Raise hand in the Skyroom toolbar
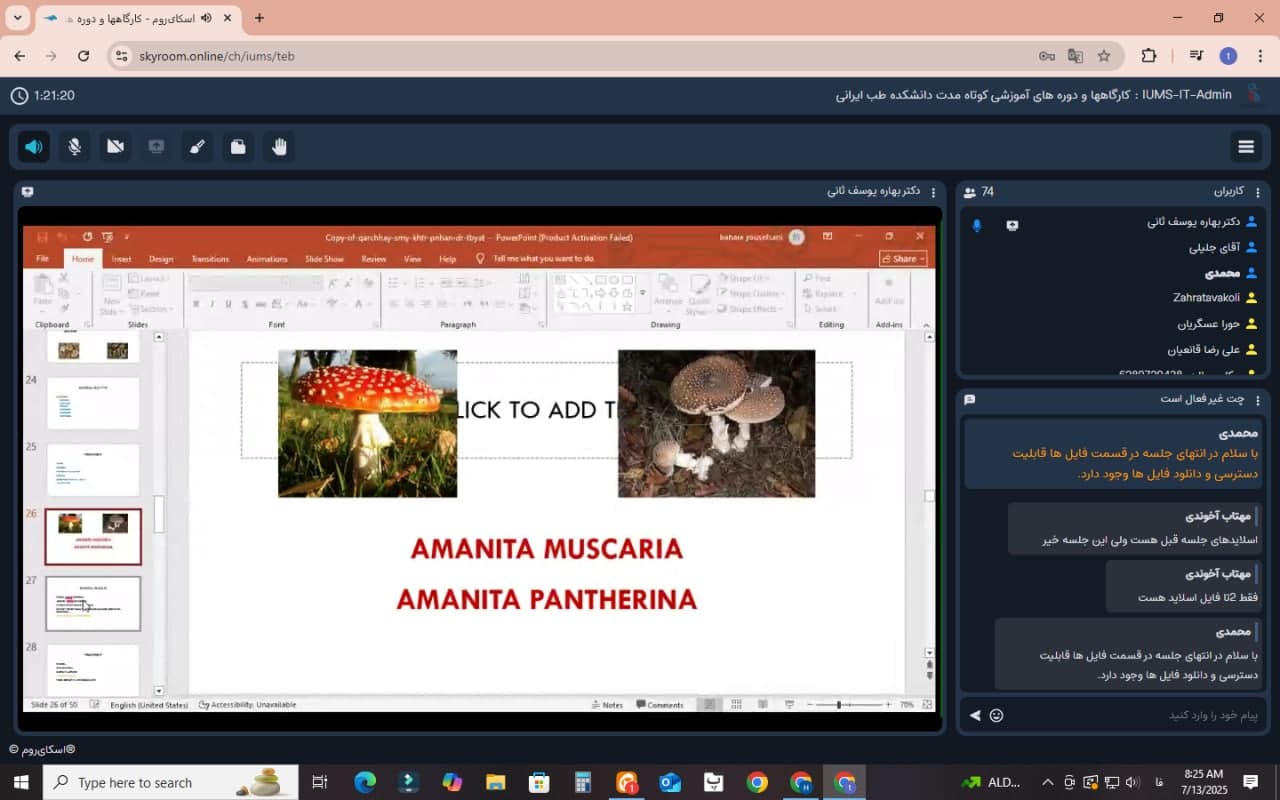The height and width of the screenshot is (800, 1280). click(x=279, y=147)
